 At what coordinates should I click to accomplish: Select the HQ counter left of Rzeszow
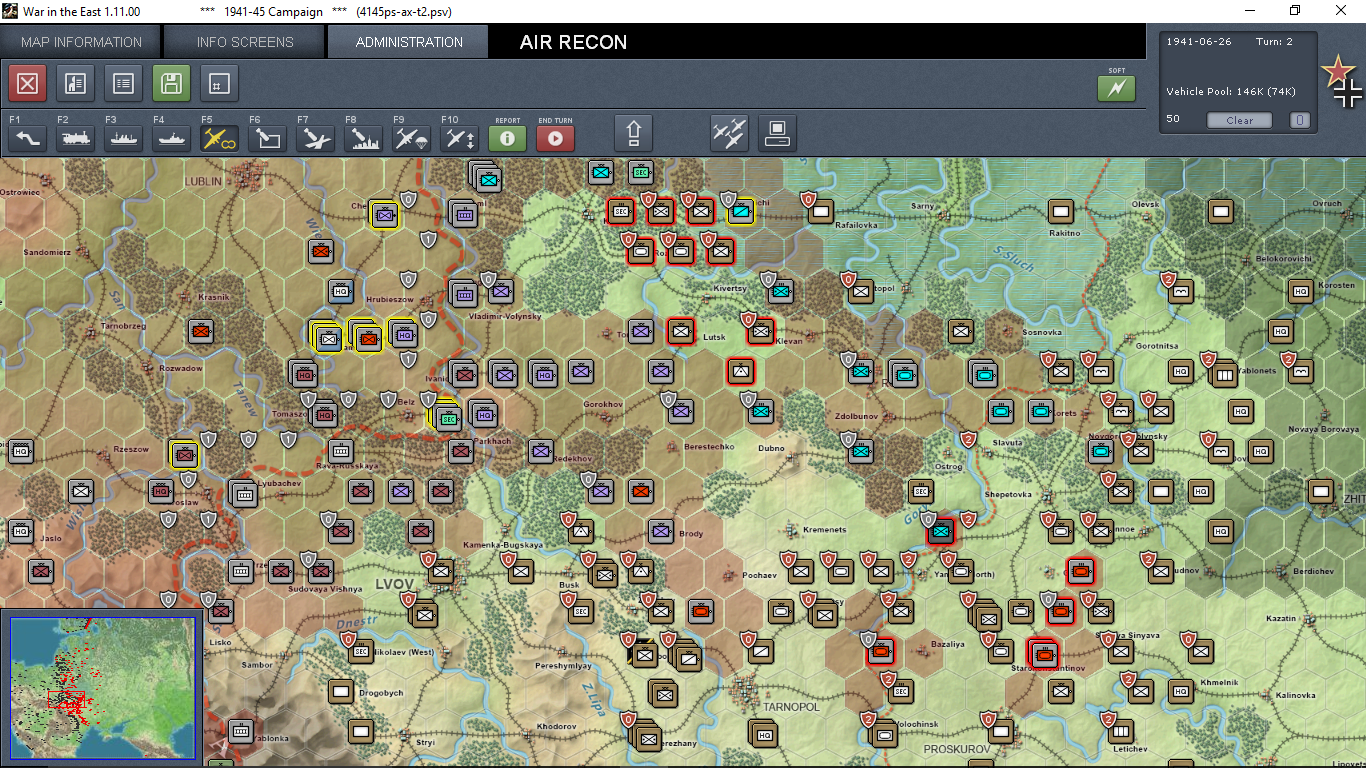(20, 451)
